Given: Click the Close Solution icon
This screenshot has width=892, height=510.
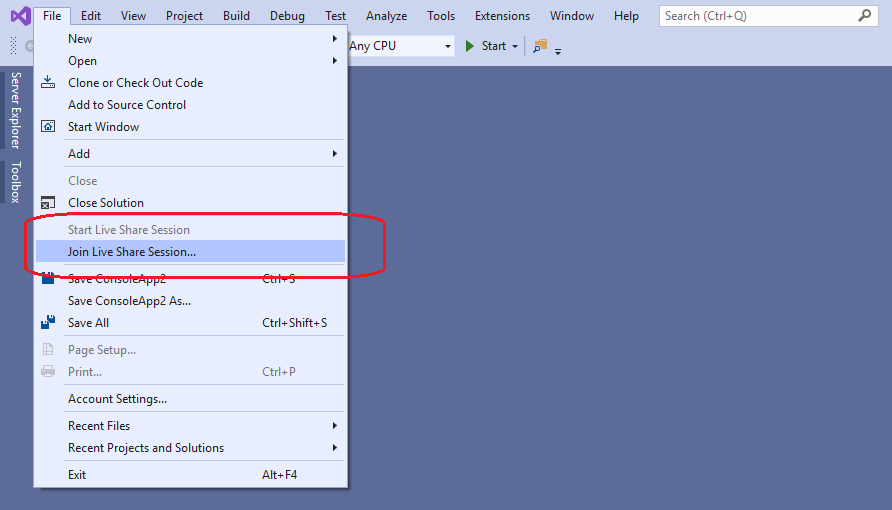Looking at the screenshot, I should pyautogui.click(x=48, y=202).
